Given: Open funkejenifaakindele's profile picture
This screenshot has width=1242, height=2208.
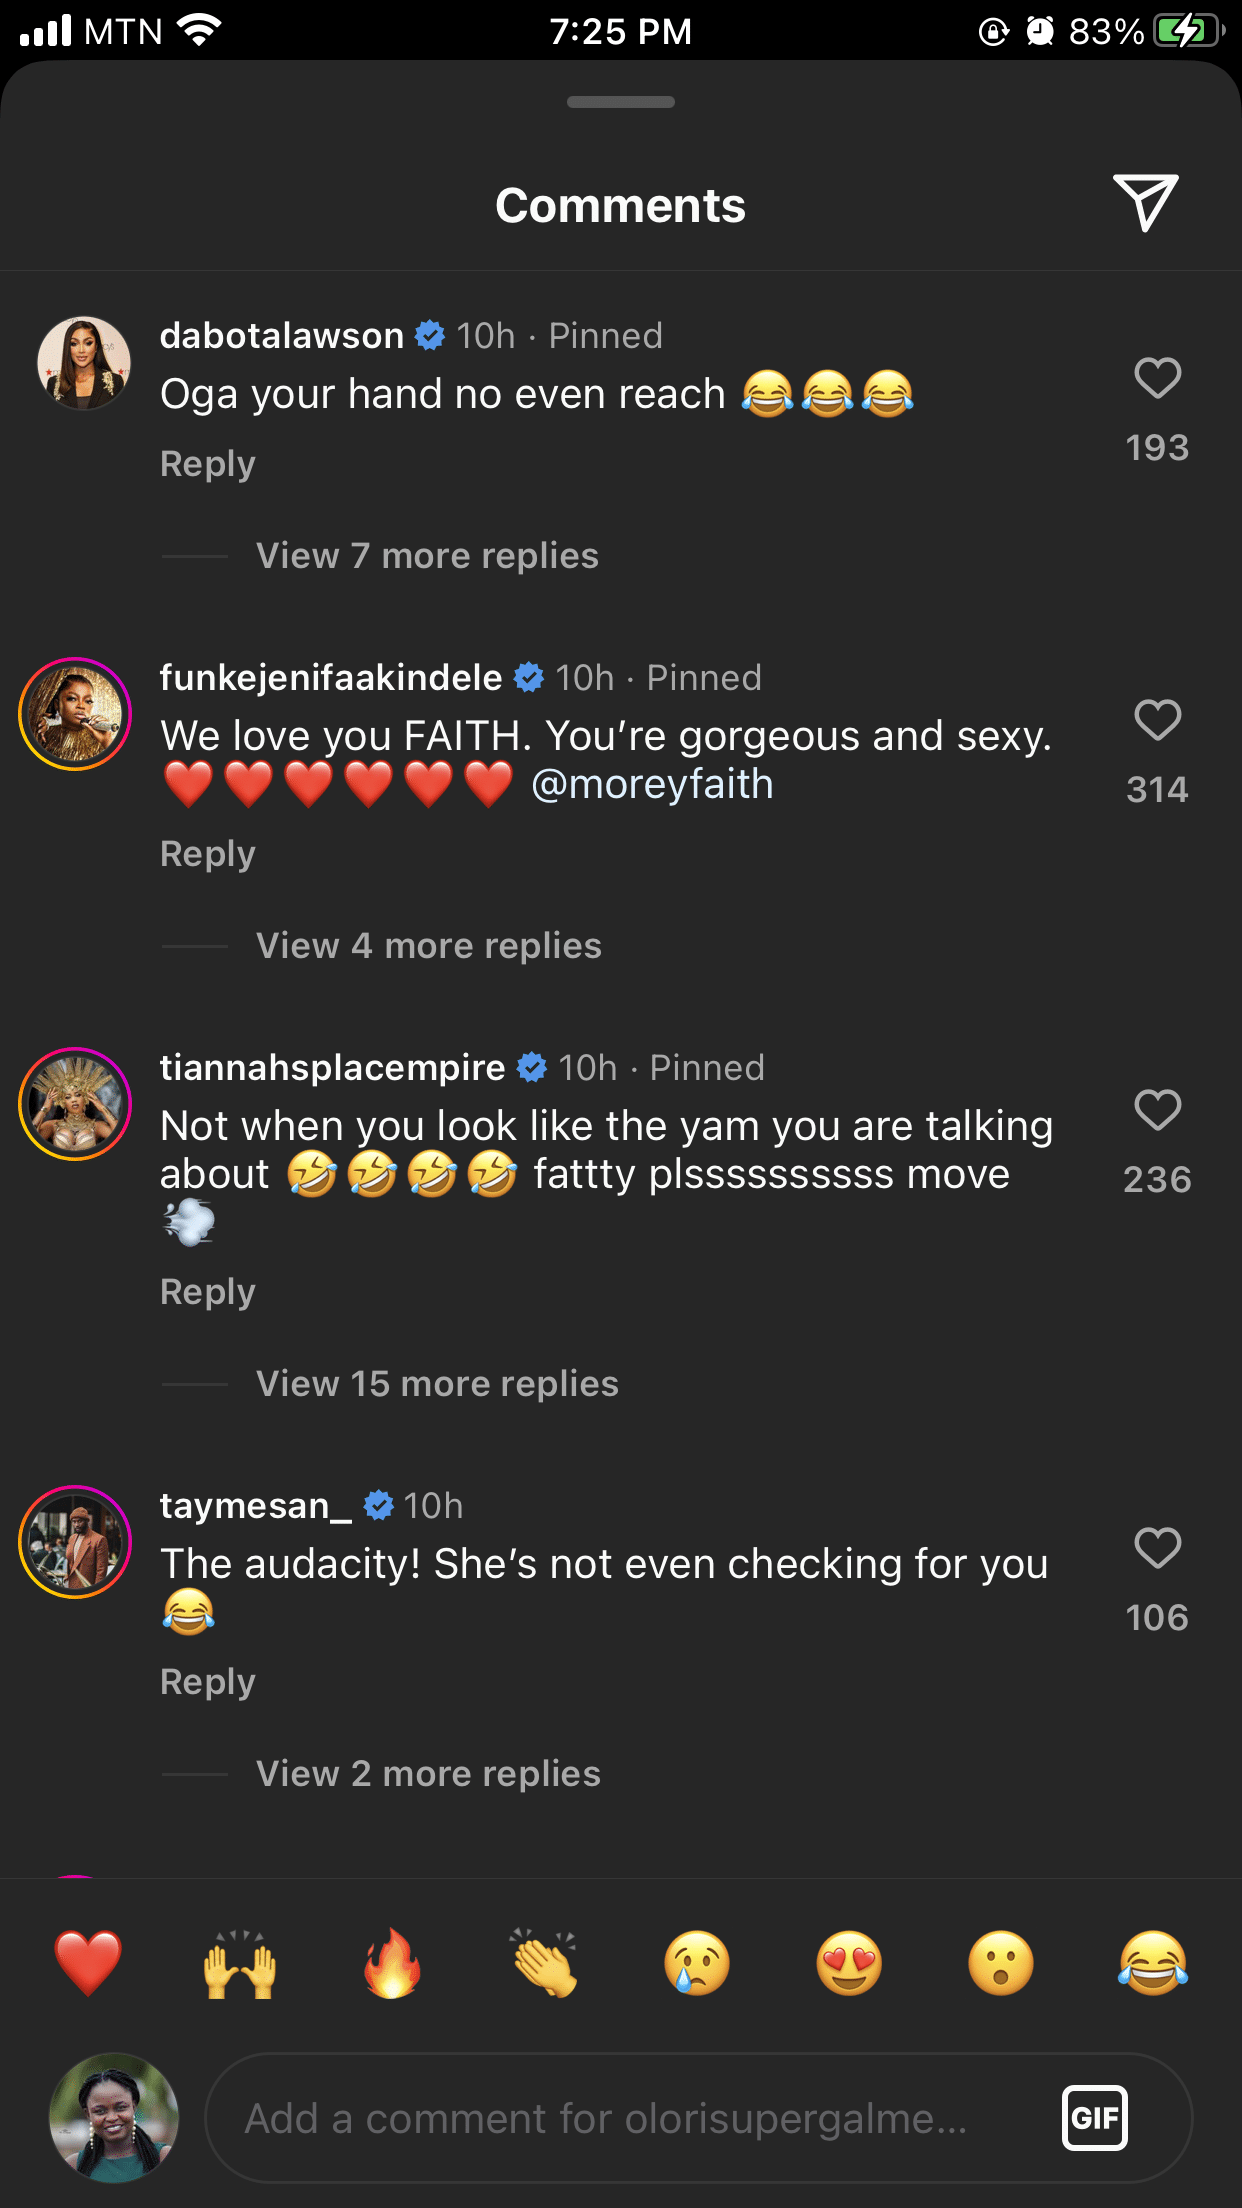Looking at the screenshot, I should pyautogui.click(x=75, y=714).
